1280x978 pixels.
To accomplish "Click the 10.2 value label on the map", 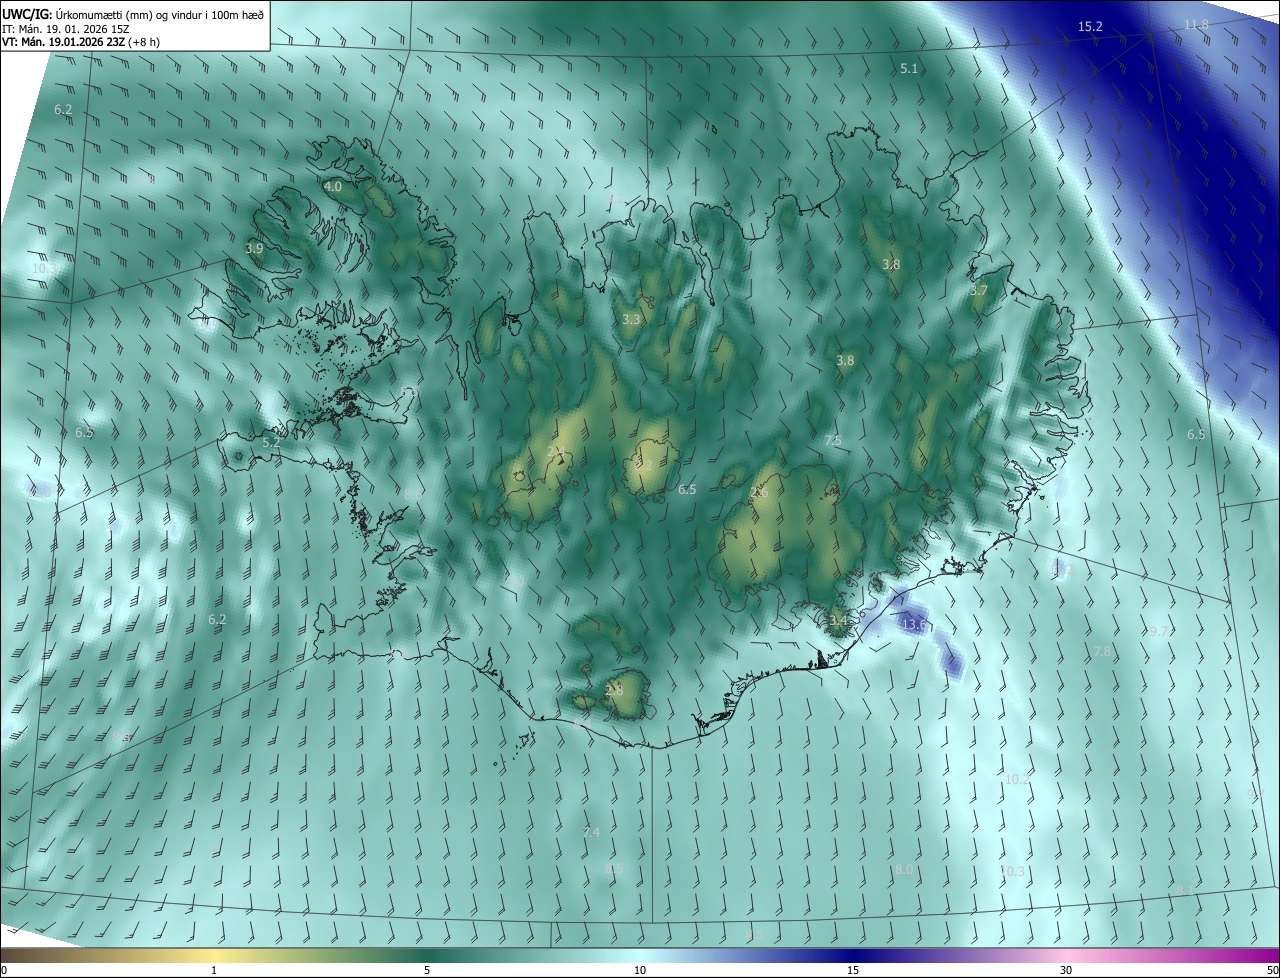I will [x=1017, y=779].
